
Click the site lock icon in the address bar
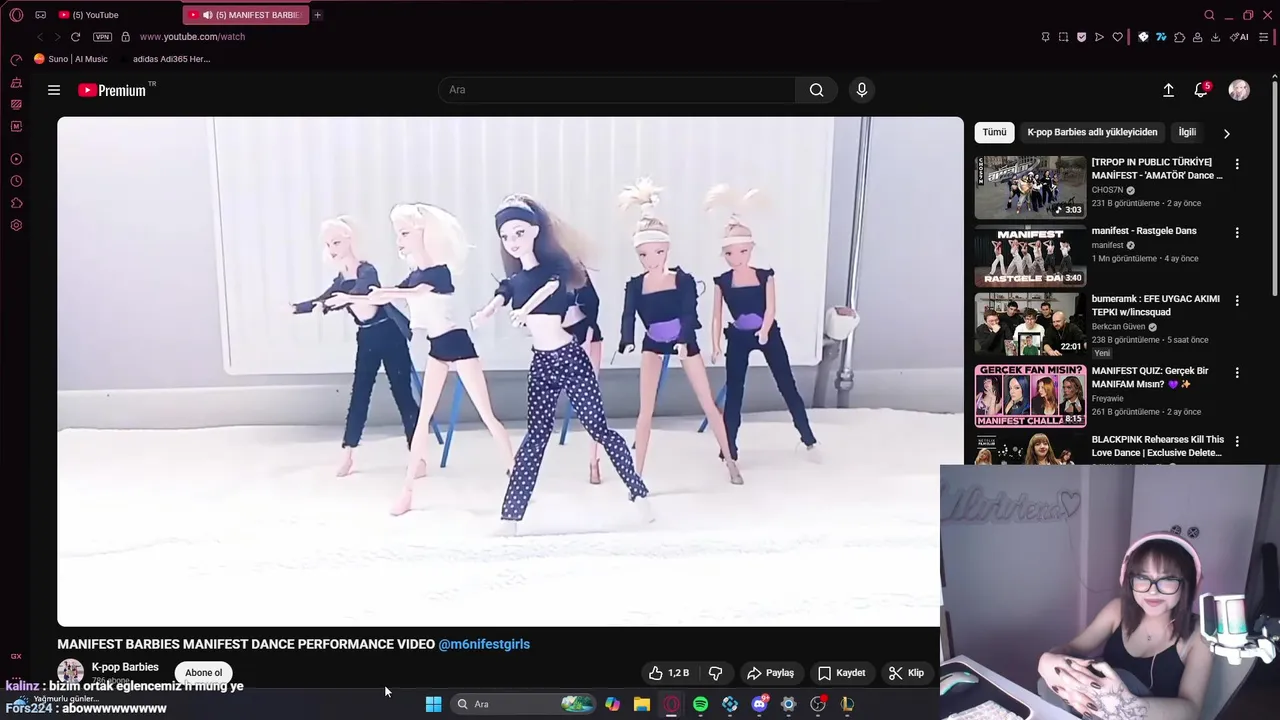(x=125, y=37)
